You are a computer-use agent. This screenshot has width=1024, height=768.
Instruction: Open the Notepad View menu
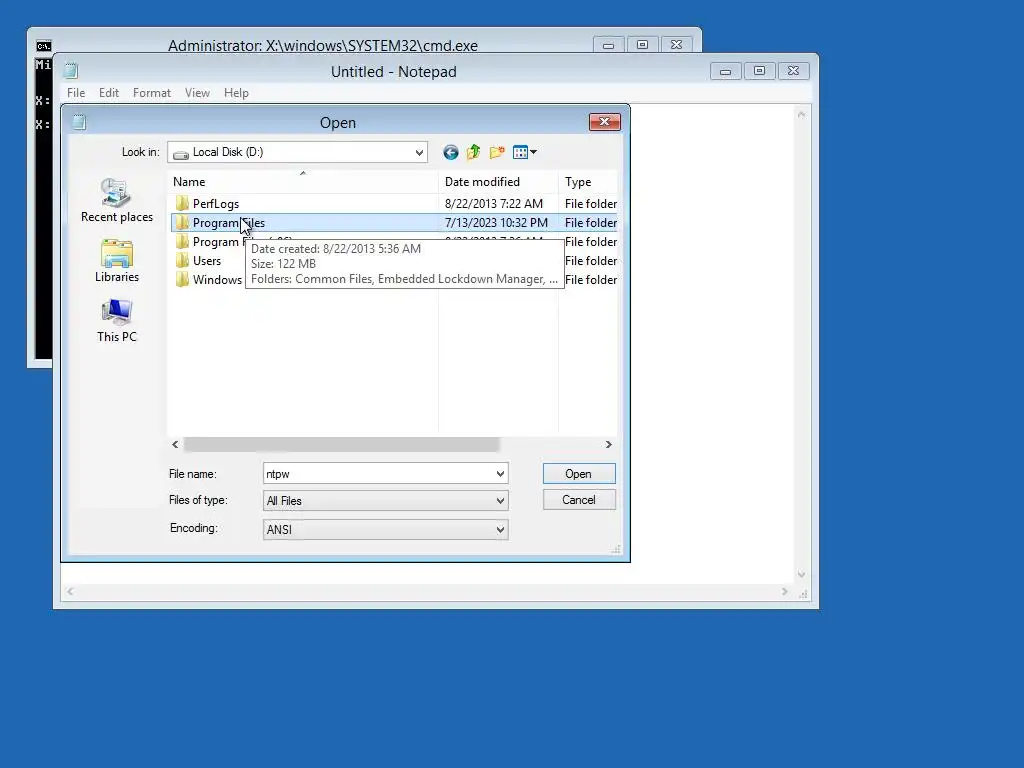point(197,93)
